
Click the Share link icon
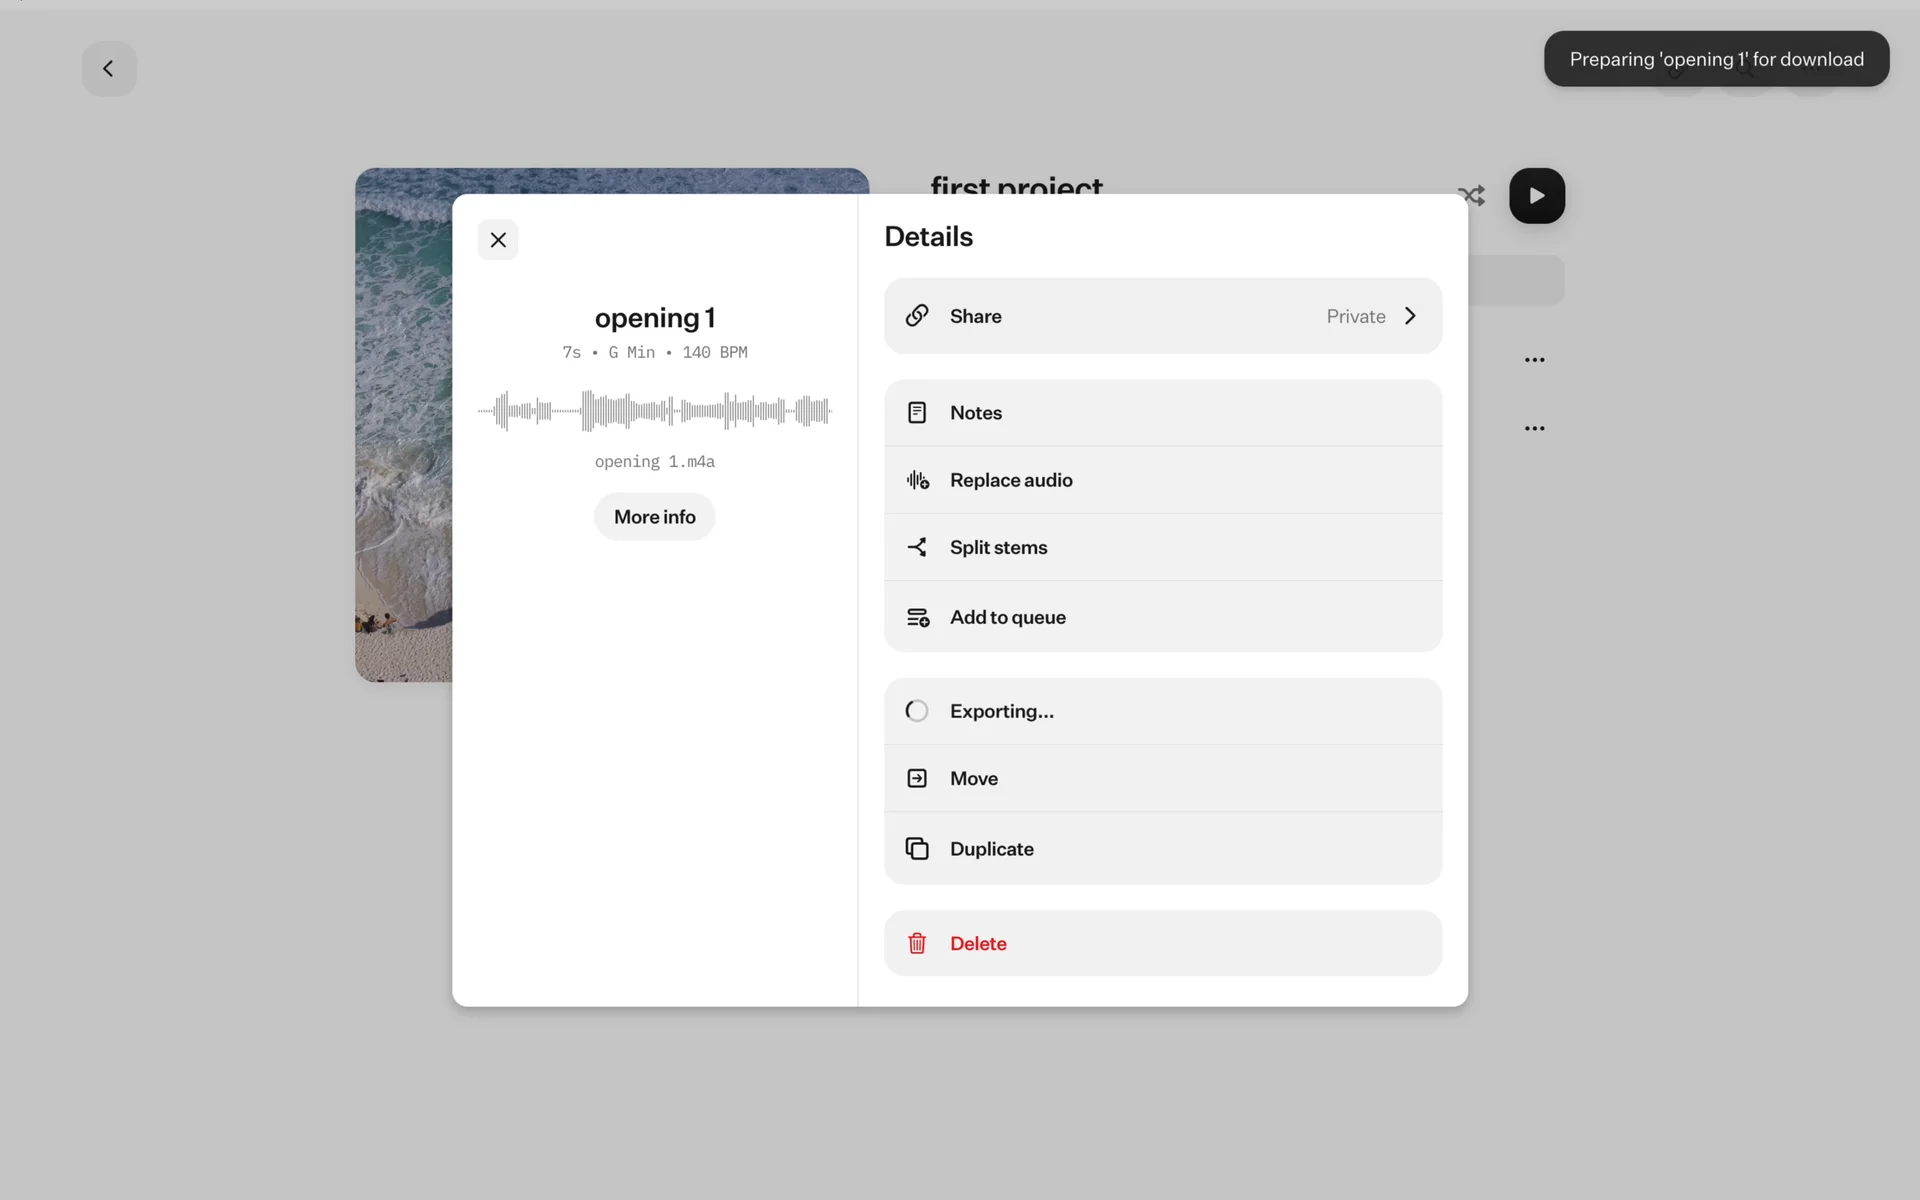point(917,316)
